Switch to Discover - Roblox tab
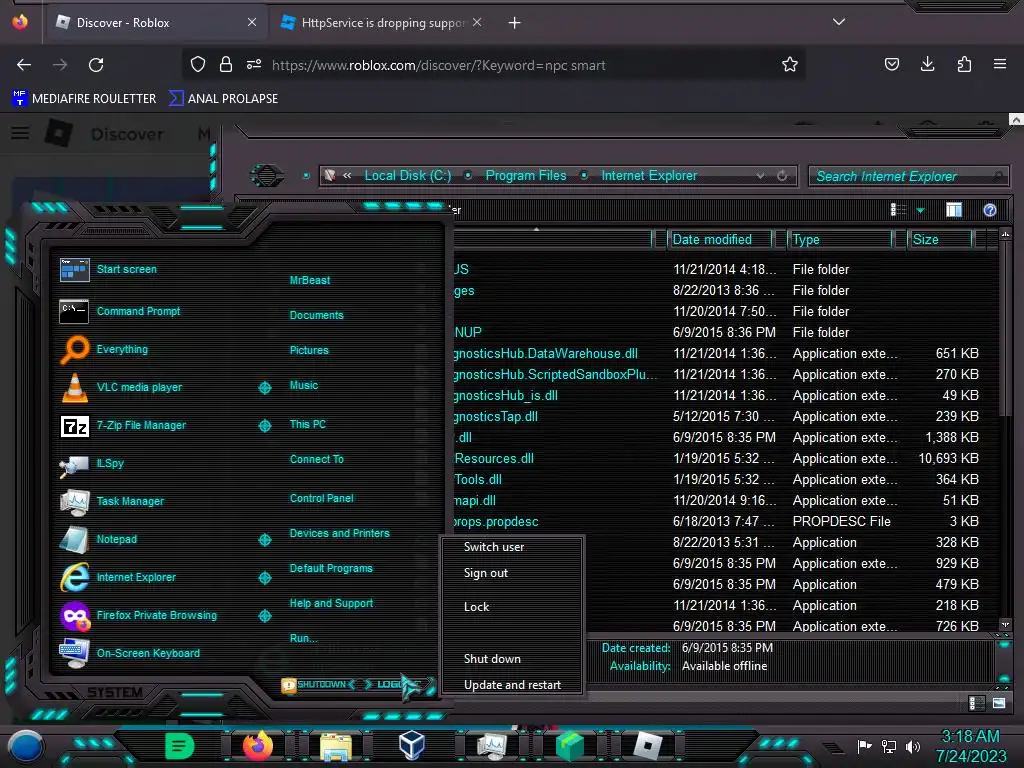1024x768 pixels. [156, 23]
